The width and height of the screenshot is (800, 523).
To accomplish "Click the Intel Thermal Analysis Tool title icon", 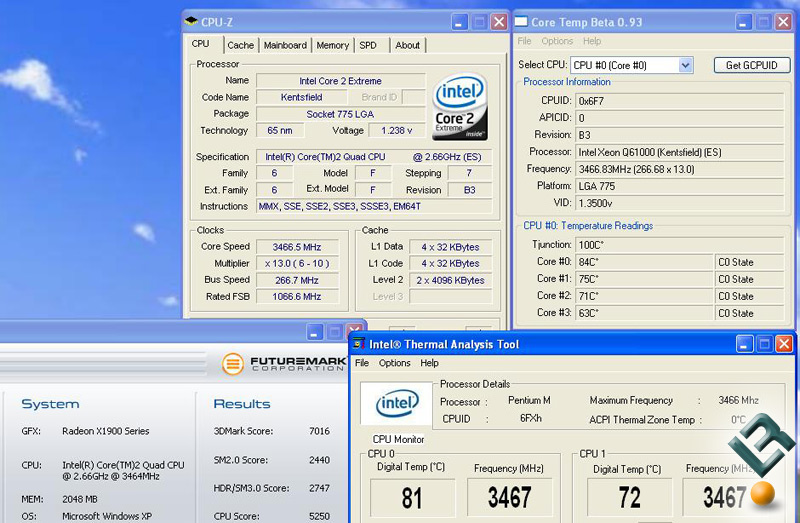I will (359, 344).
